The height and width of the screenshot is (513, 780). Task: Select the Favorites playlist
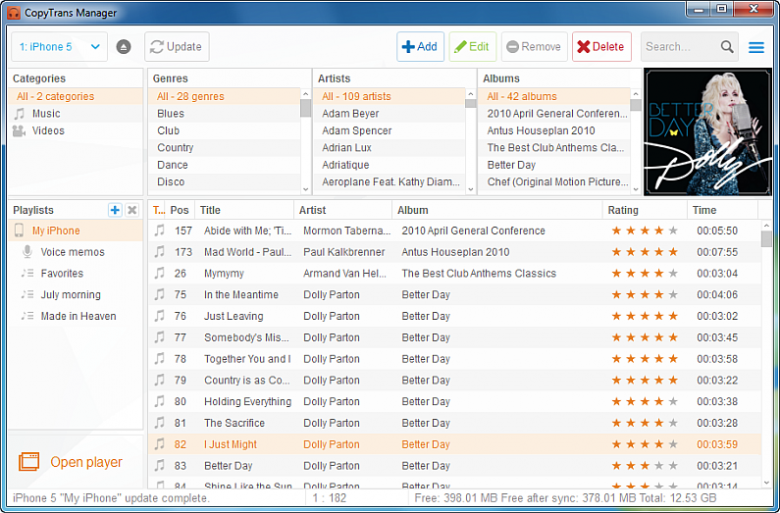[62, 273]
